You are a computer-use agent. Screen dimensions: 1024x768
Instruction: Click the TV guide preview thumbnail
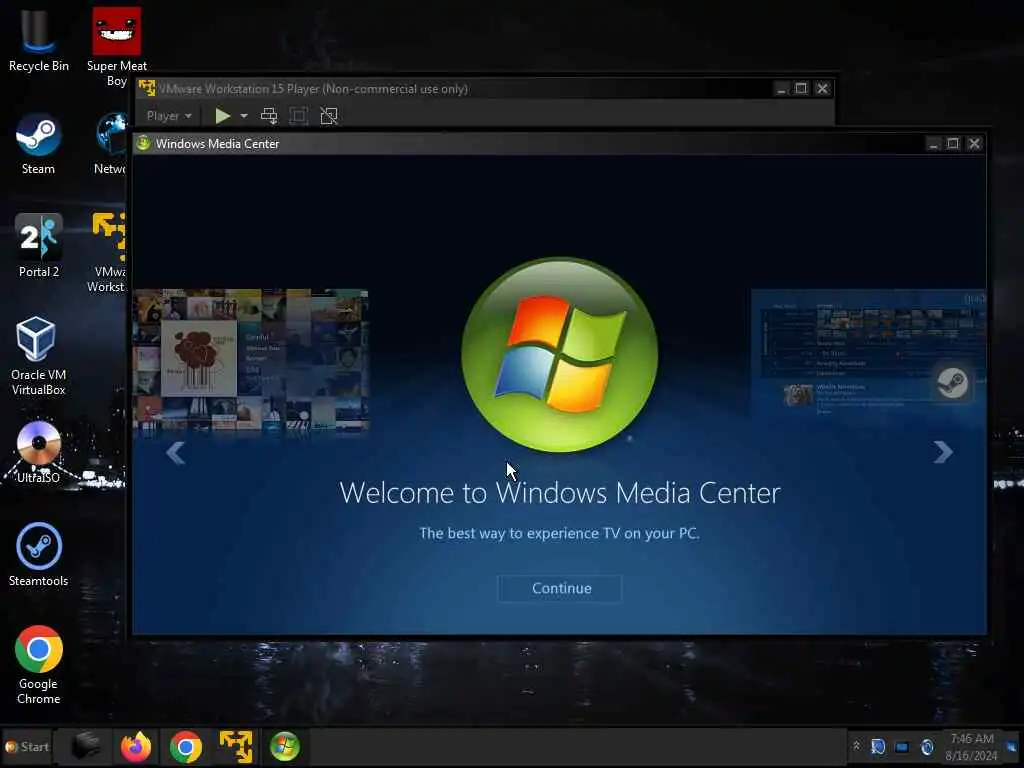click(x=869, y=356)
